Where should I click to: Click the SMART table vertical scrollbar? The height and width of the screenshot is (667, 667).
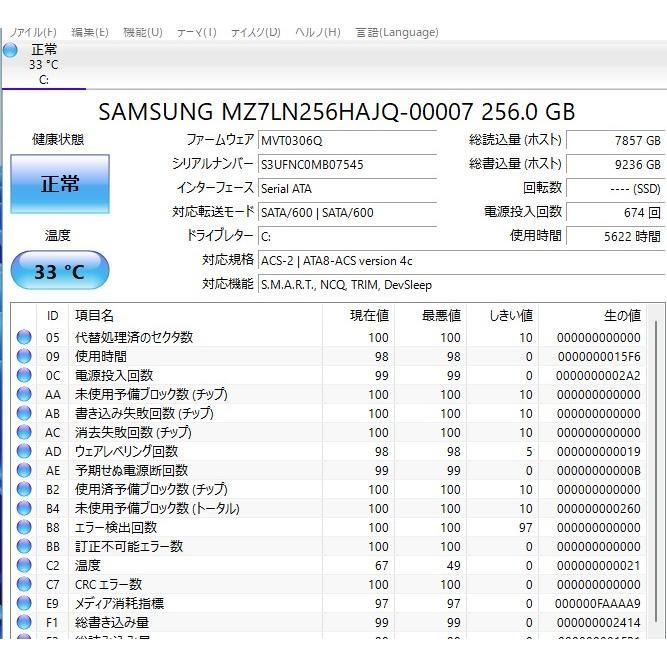pos(656,471)
